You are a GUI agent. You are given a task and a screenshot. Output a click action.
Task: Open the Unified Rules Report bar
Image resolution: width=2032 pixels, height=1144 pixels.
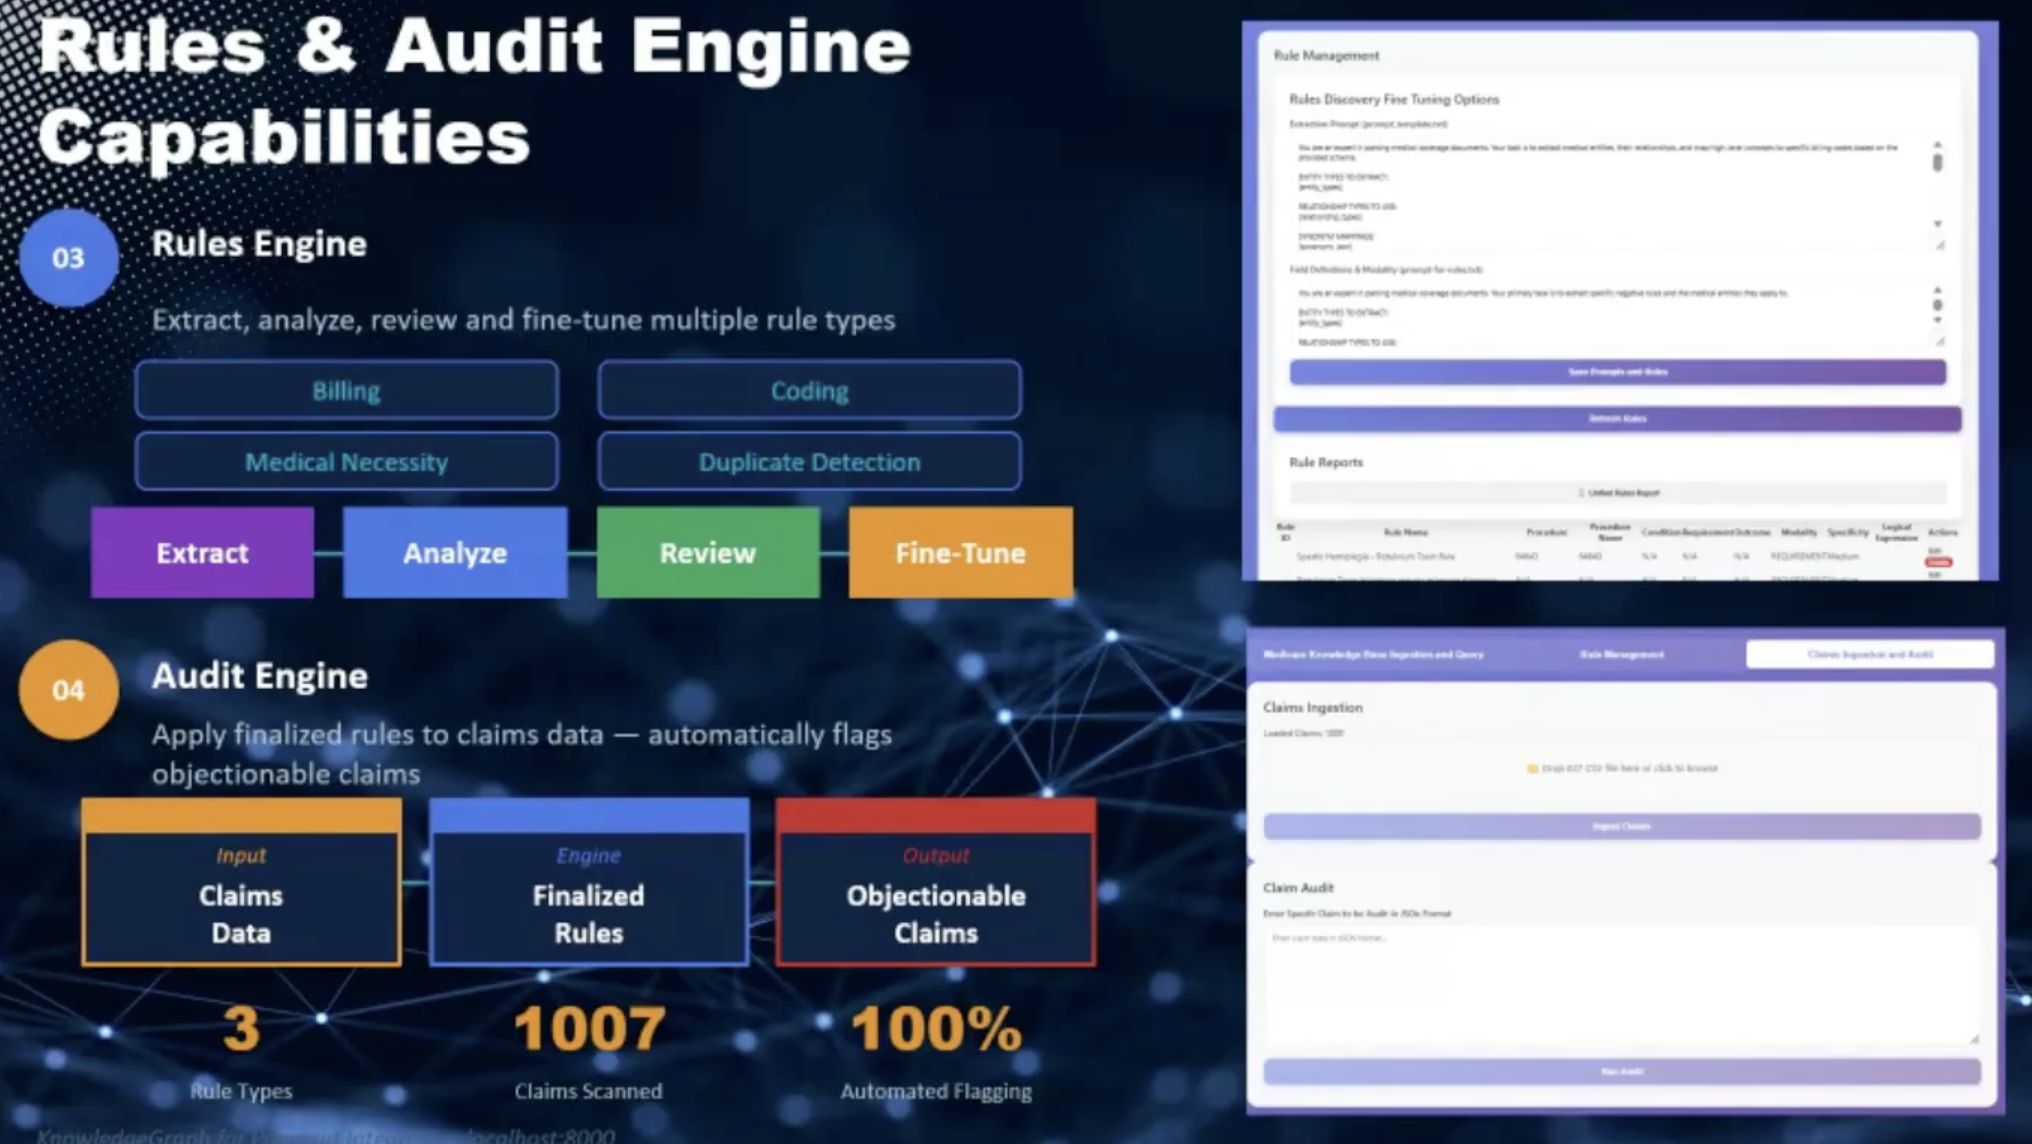(1617, 492)
